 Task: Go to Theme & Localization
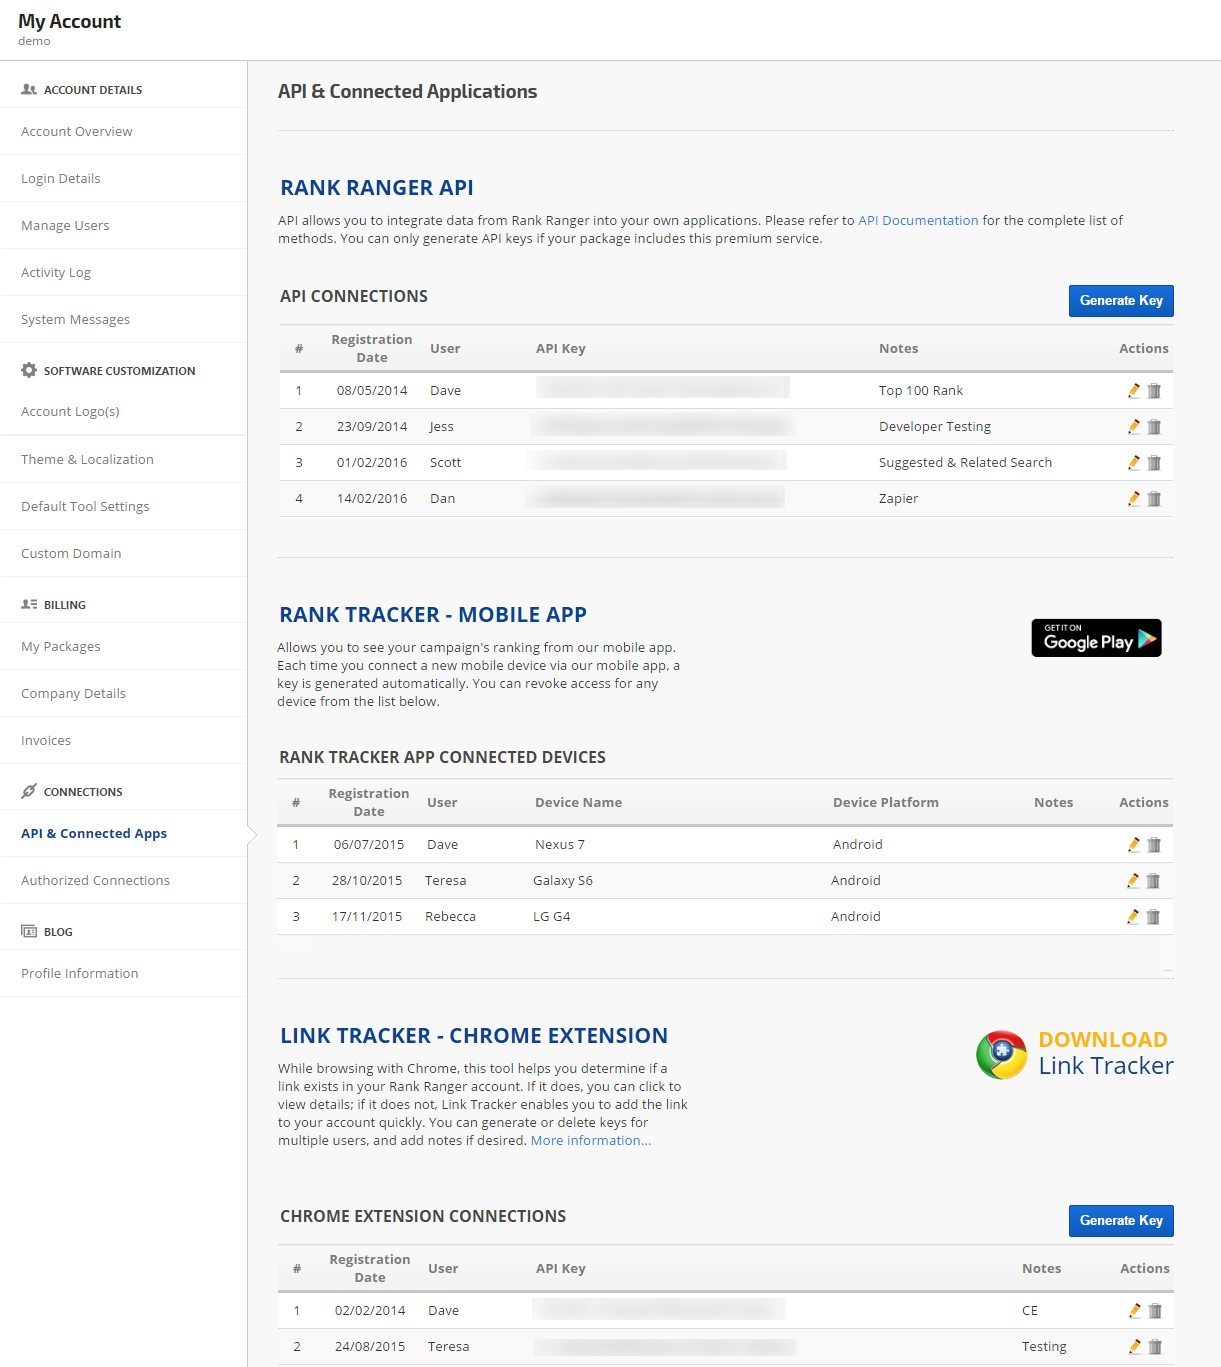(87, 460)
